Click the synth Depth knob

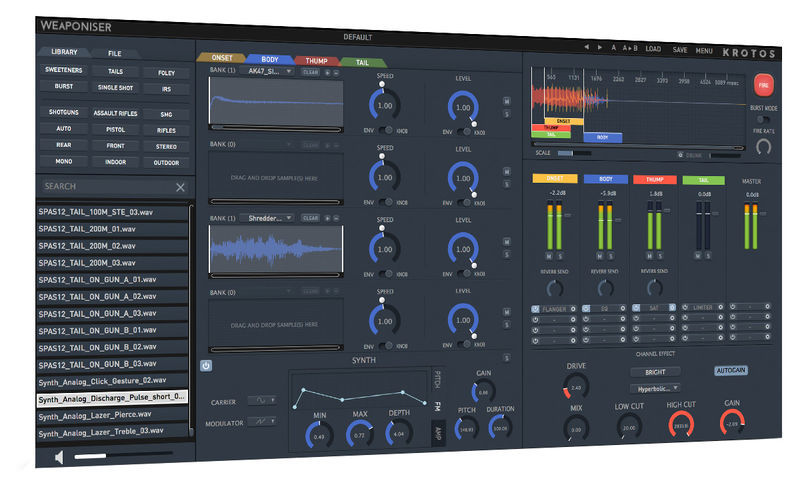tap(398, 433)
